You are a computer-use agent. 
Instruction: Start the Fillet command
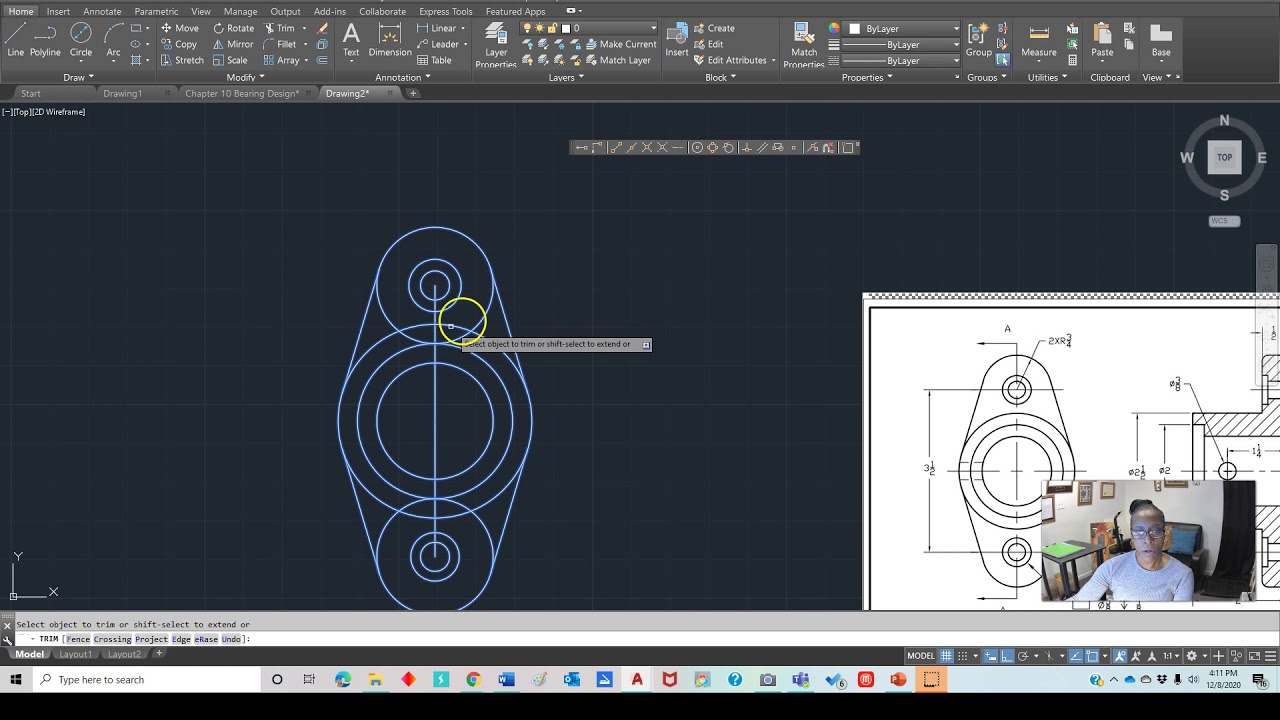(x=280, y=44)
